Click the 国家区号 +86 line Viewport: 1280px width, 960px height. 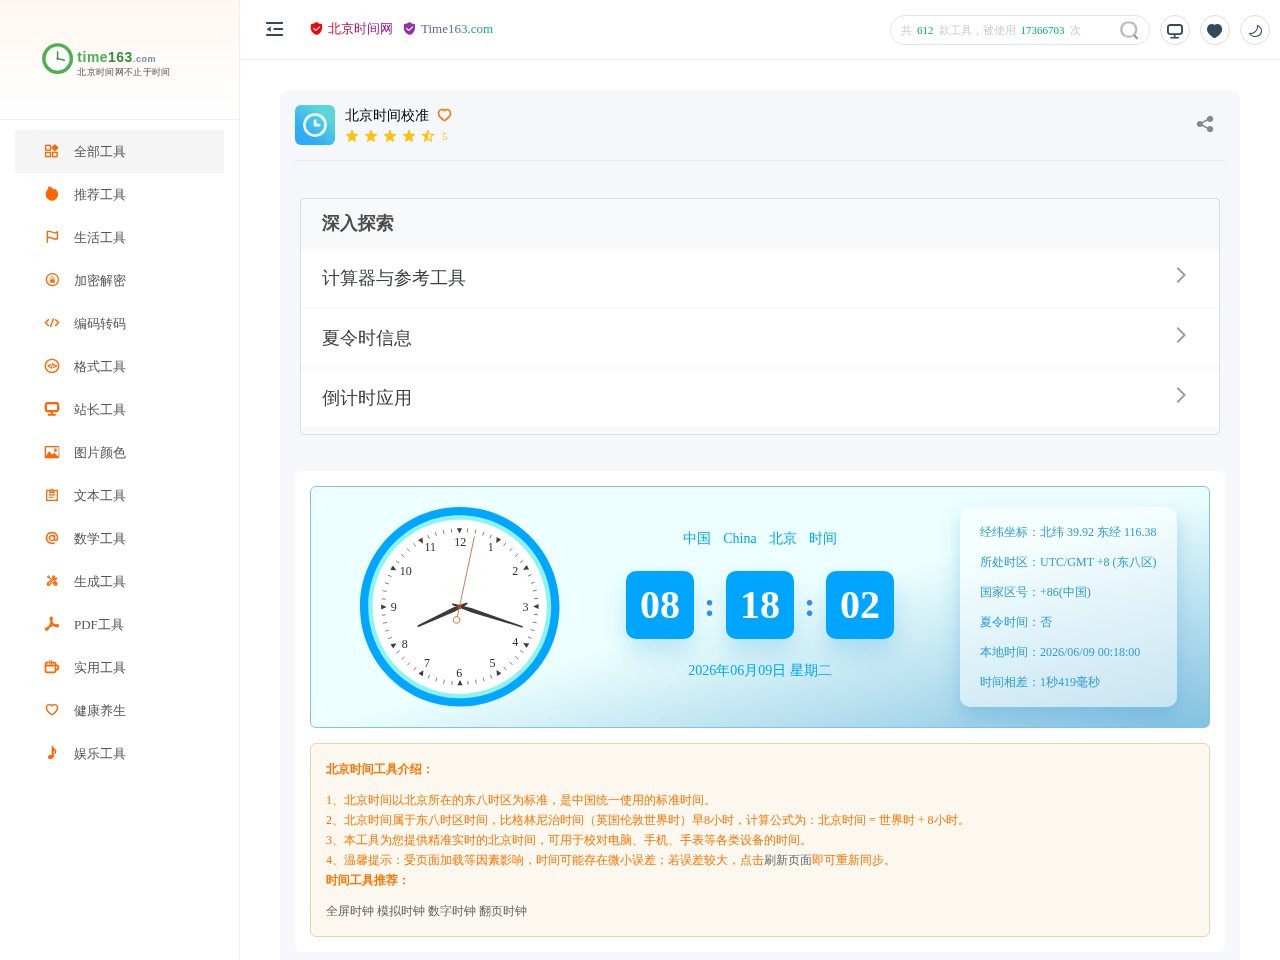click(x=1035, y=592)
